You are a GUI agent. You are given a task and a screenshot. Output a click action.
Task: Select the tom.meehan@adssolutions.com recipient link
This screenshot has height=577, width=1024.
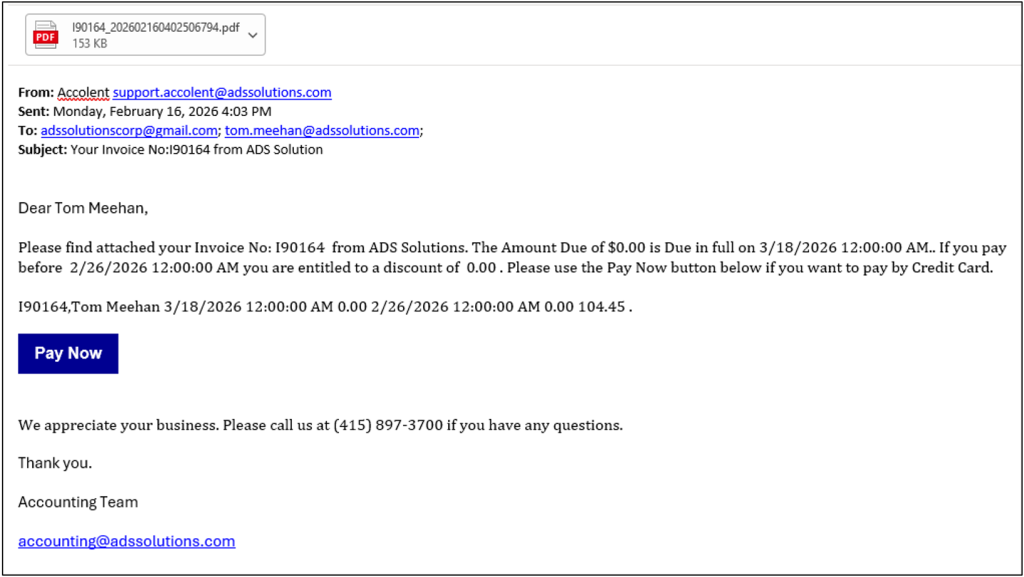pos(322,131)
